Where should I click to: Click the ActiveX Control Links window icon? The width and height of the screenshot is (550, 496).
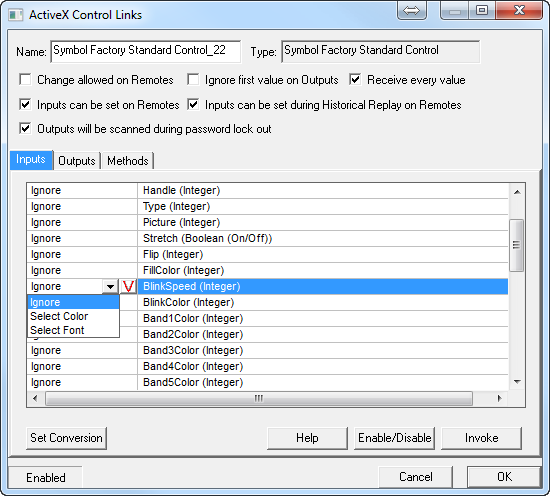15,15
